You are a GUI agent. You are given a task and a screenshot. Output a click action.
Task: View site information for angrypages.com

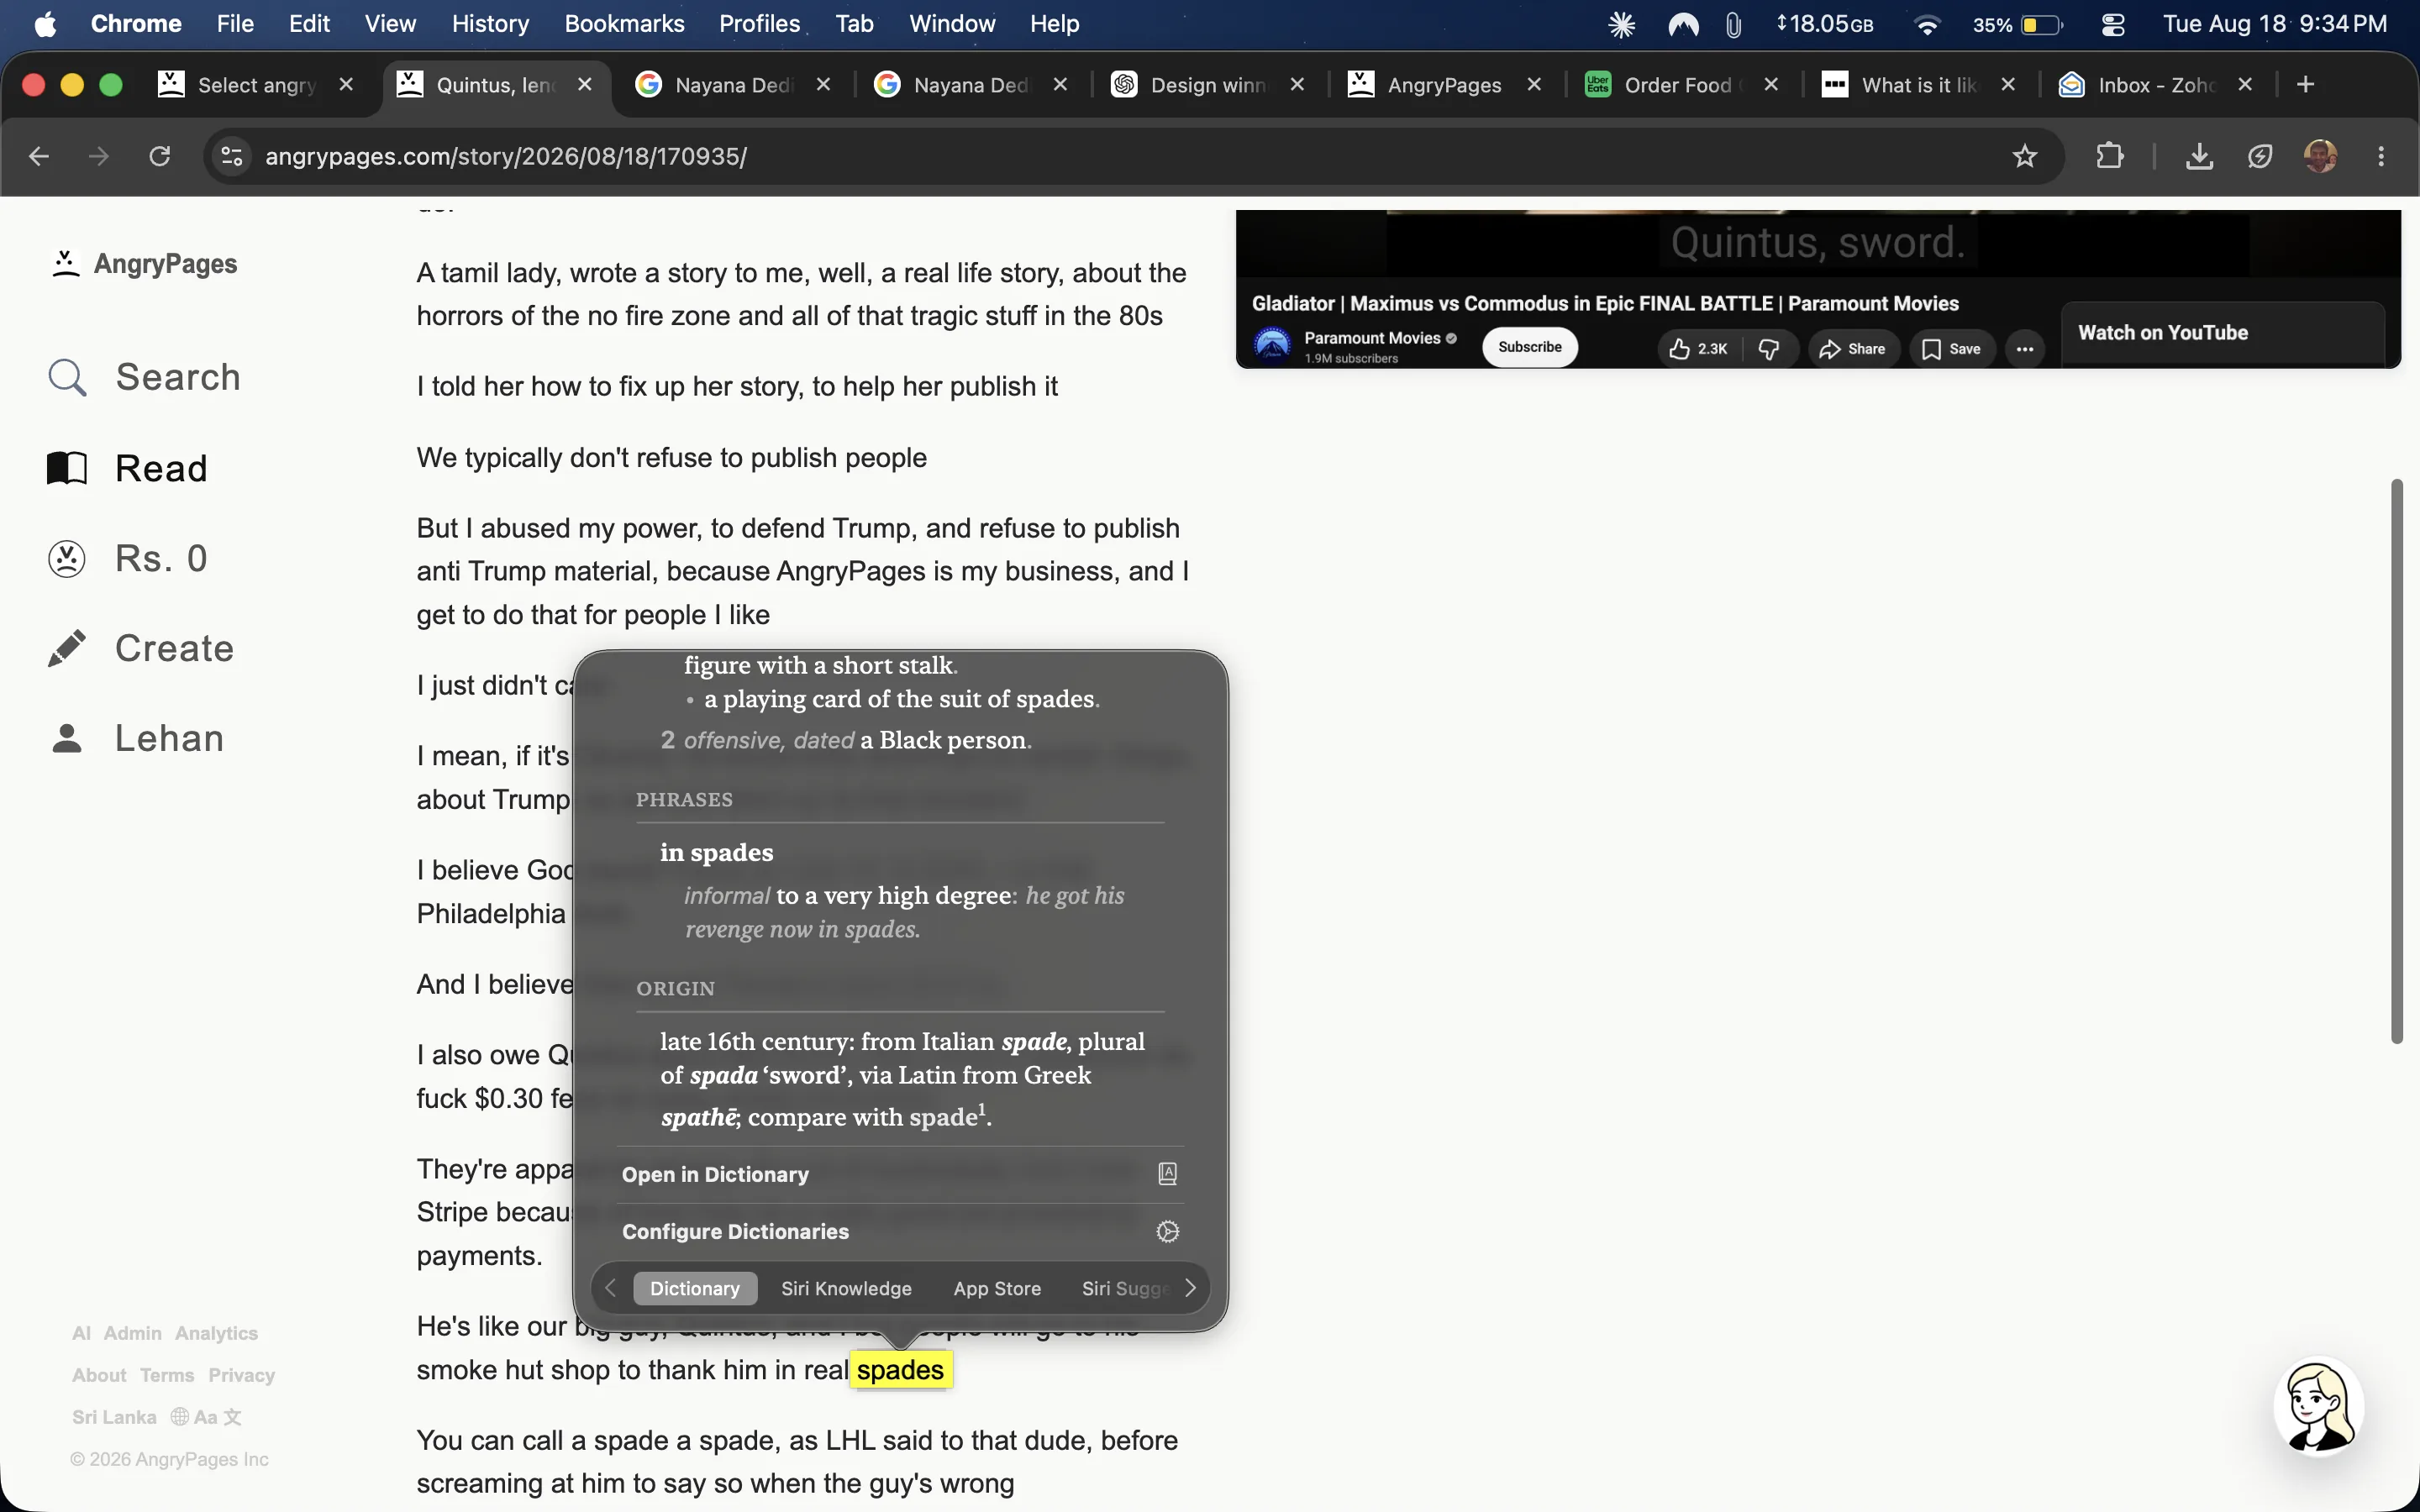[x=232, y=156]
